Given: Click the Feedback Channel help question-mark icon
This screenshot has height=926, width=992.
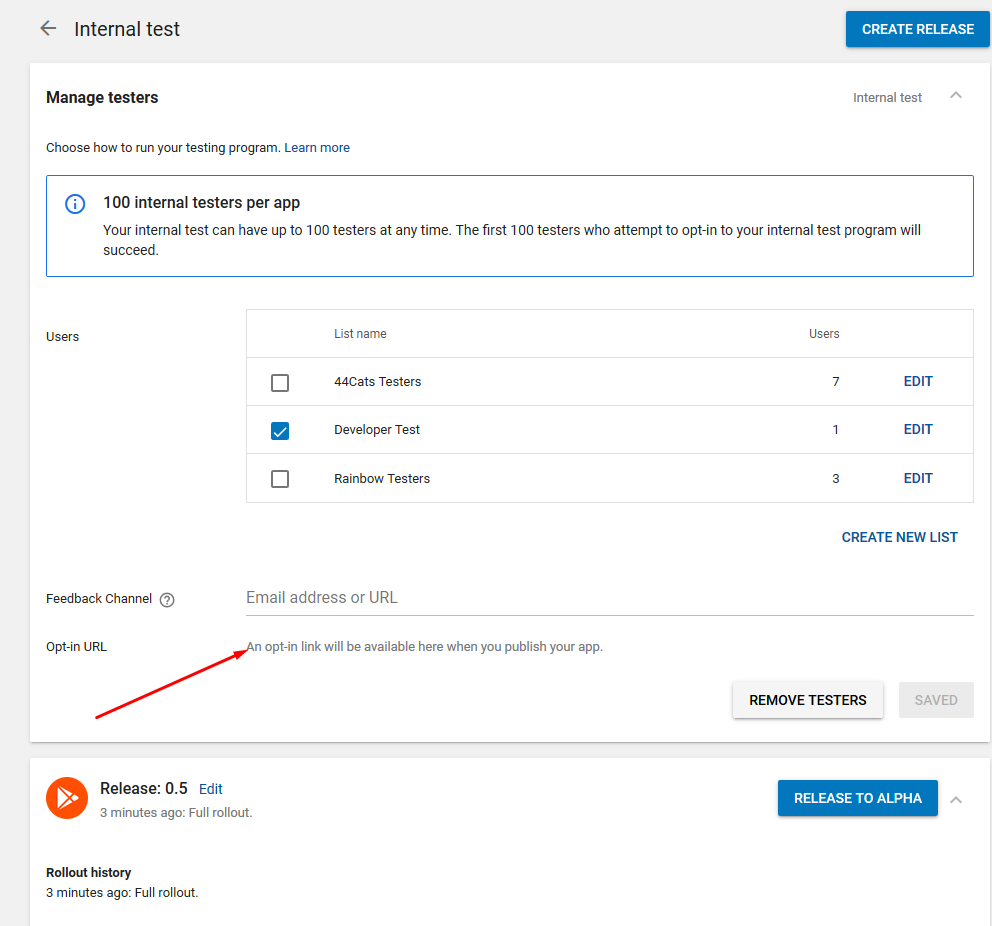Looking at the screenshot, I should pyautogui.click(x=167, y=600).
